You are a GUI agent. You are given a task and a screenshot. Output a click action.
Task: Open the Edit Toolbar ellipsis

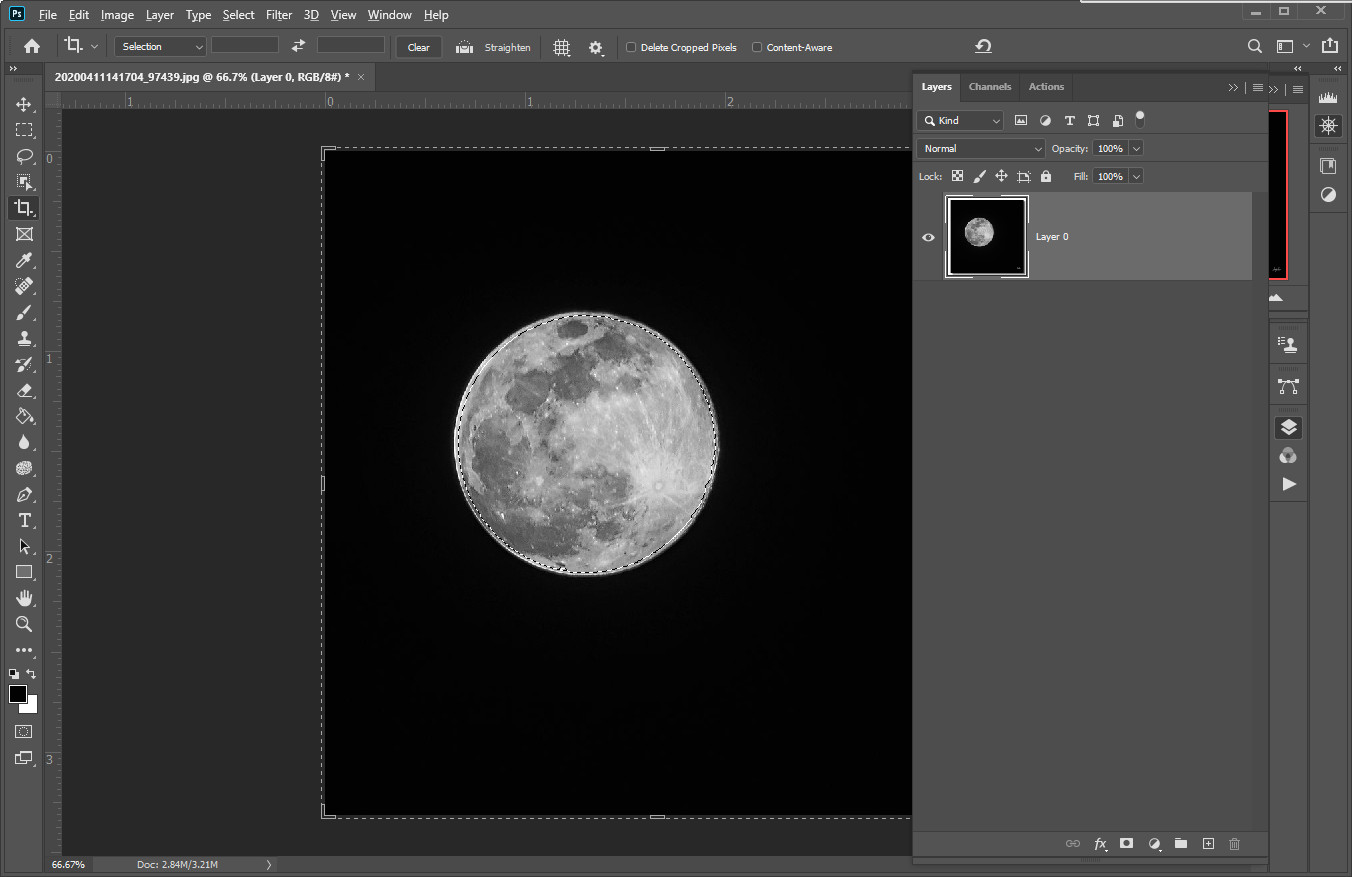click(x=24, y=650)
